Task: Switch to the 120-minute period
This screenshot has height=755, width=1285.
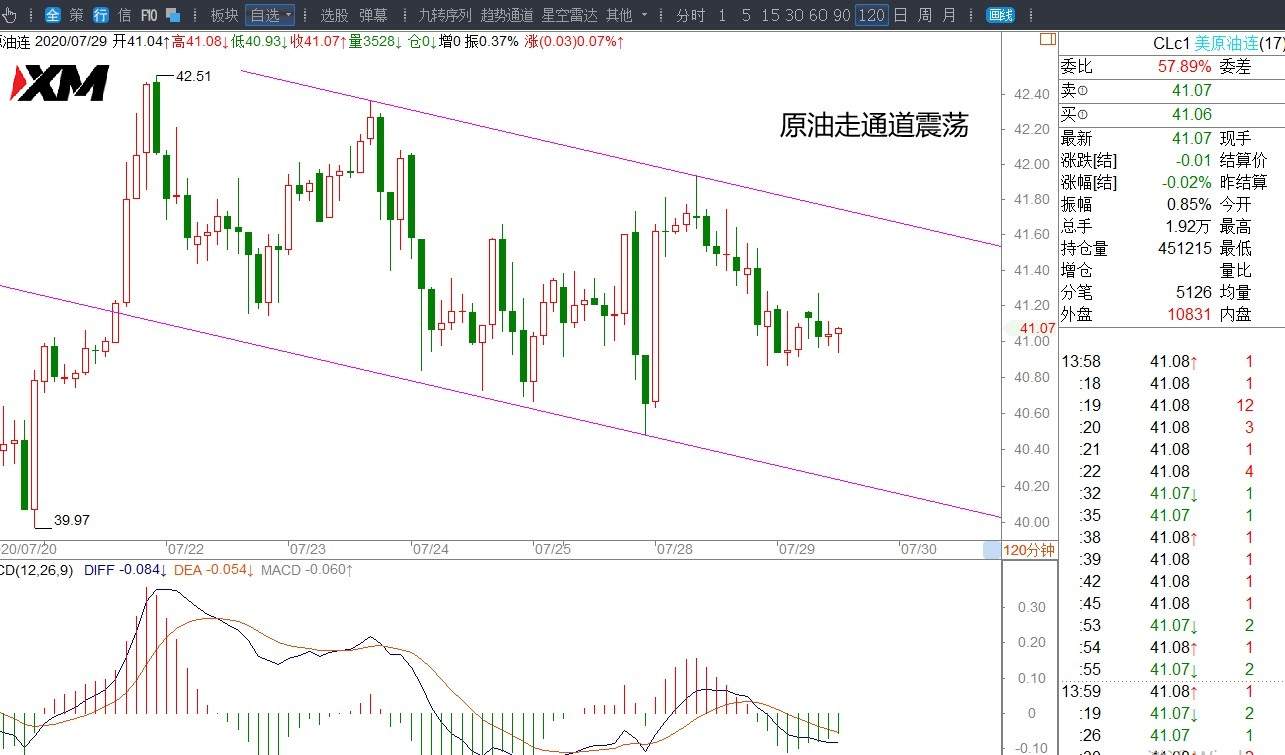Action: pyautogui.click(x=872, y=15)
